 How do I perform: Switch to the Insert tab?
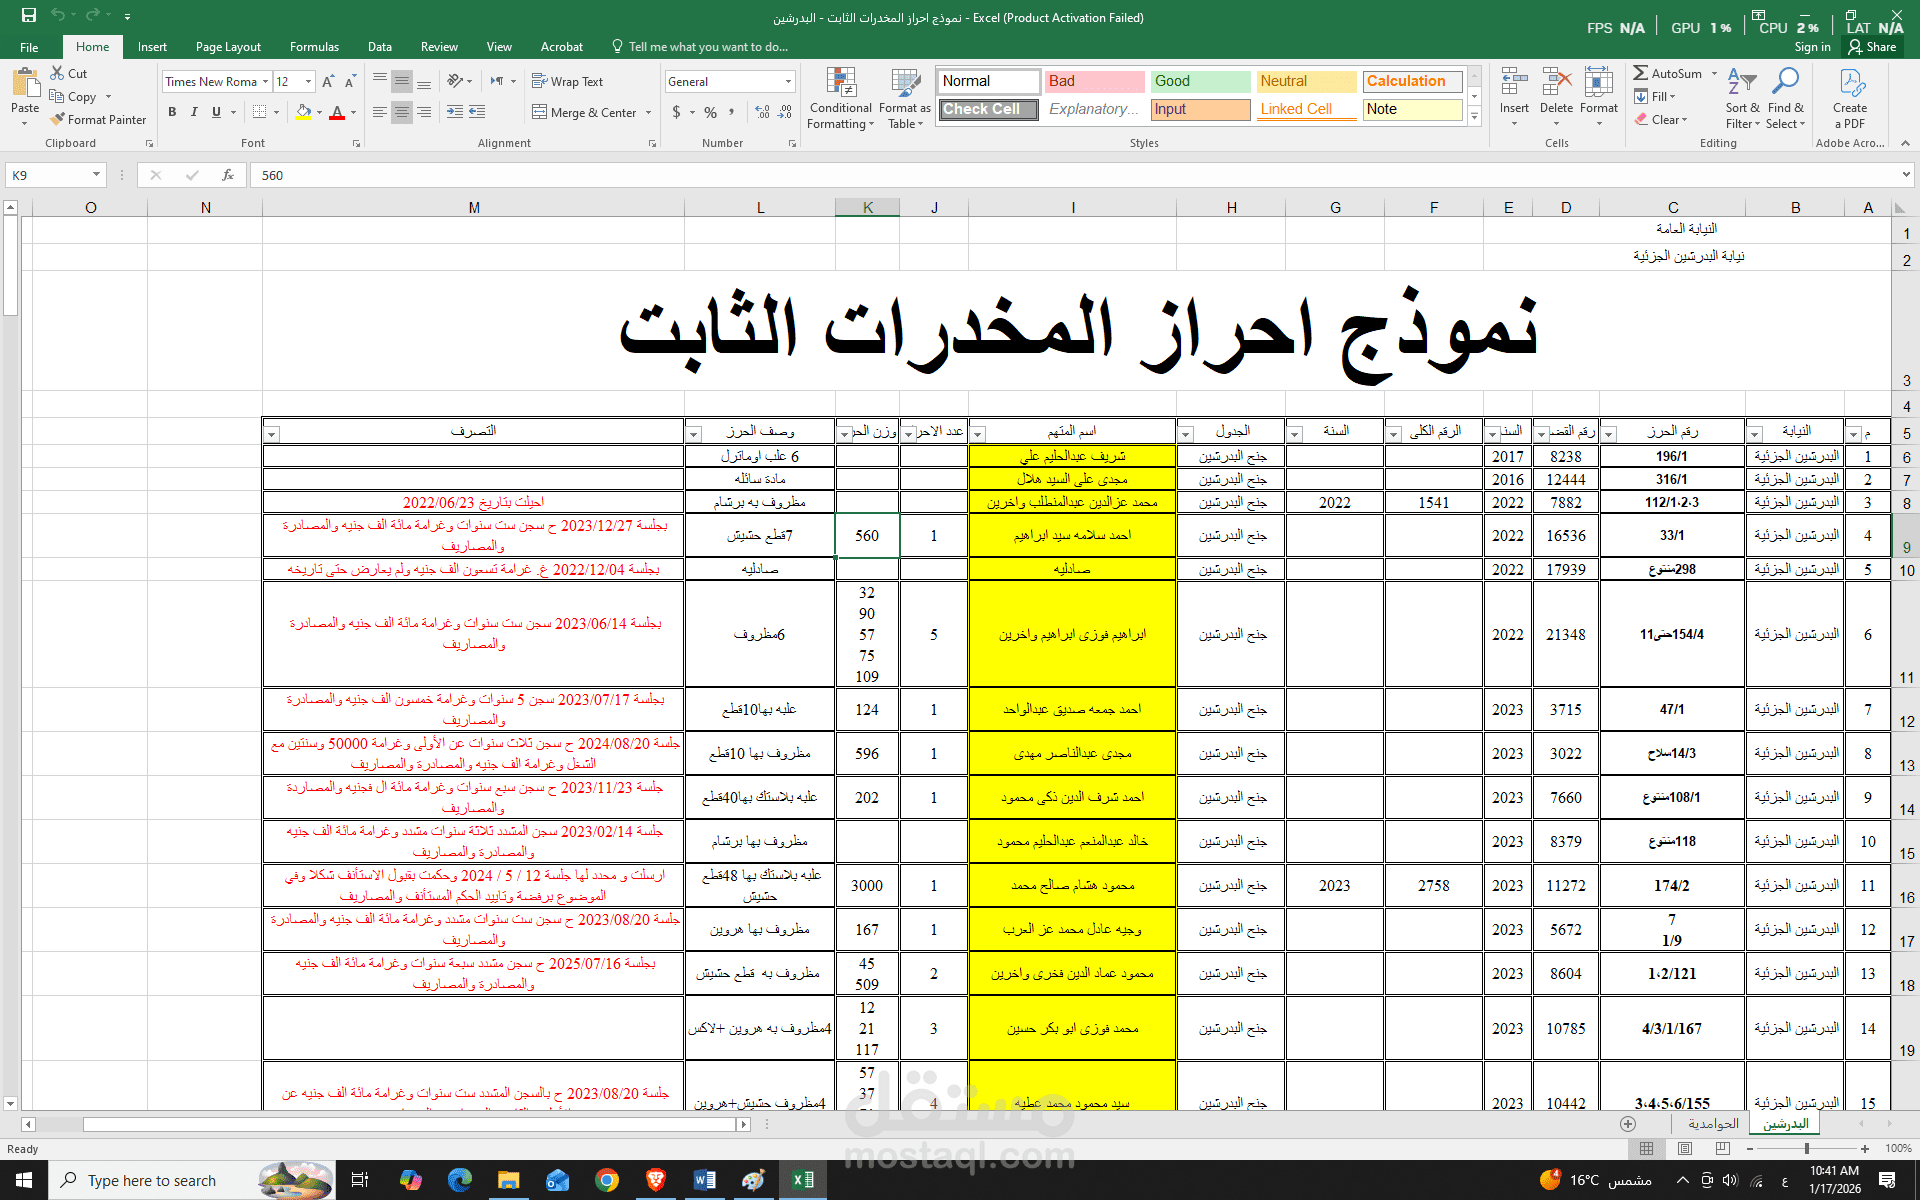click(152, 47)
